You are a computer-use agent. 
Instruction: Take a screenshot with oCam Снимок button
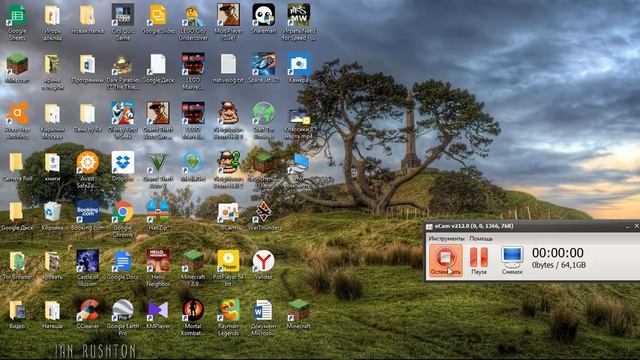[512, 260]
